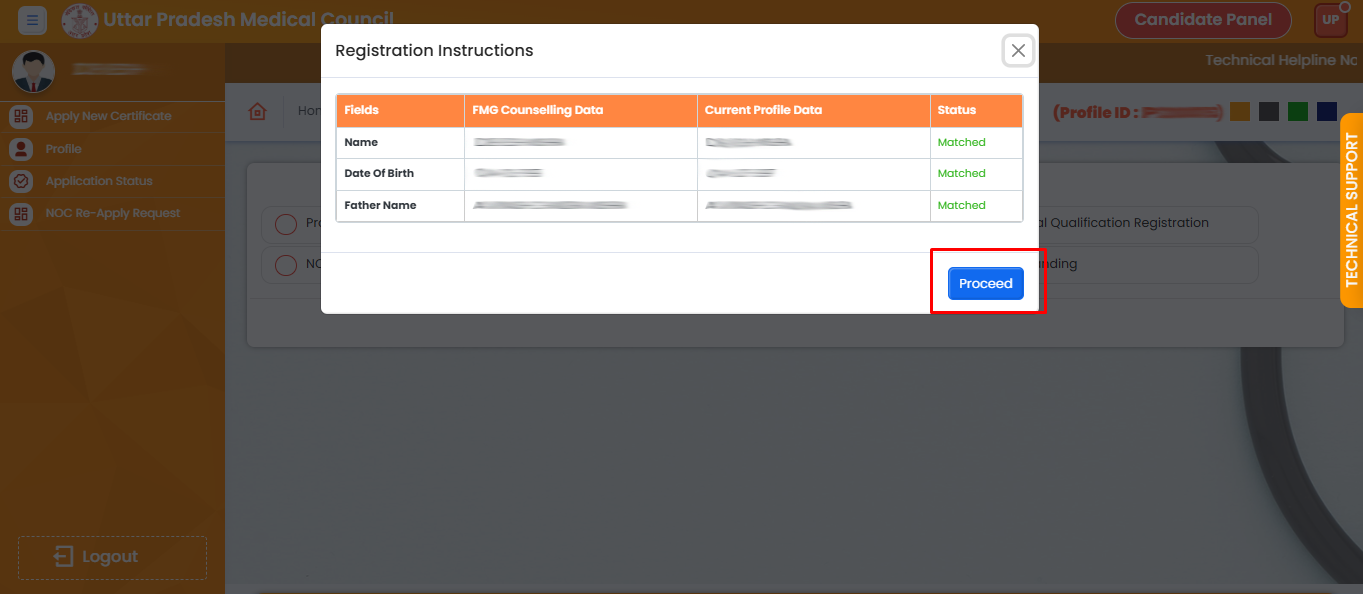Click the NOC Re-Apply Request icon

click(x=20, y=213)
